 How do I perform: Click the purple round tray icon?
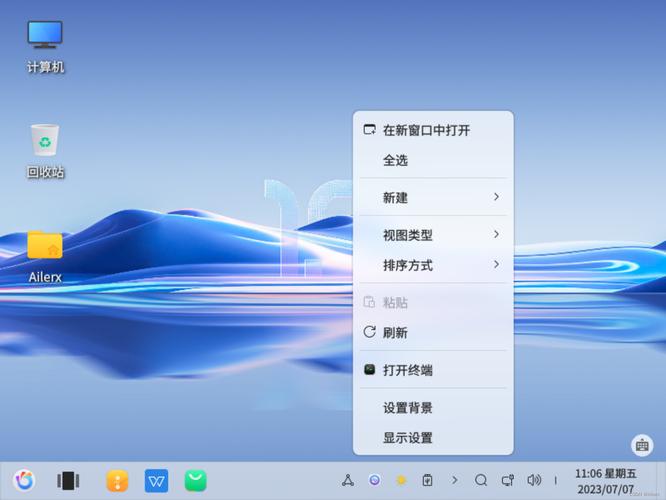[x=375, y=480]
